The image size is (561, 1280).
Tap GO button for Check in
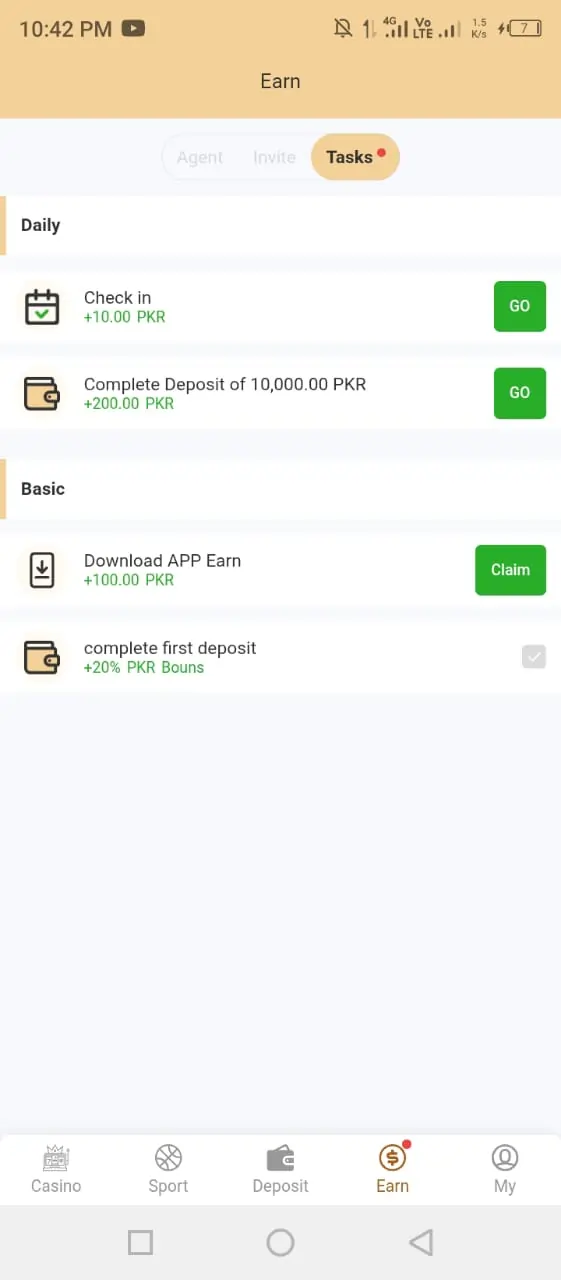point(520,306)
